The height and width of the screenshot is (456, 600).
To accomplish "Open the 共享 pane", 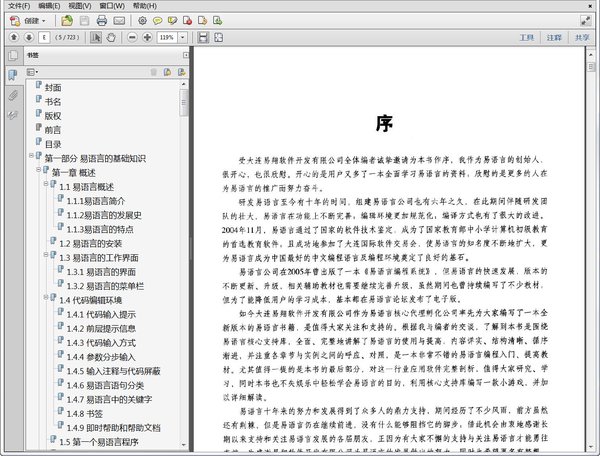I will pos(582,37).
